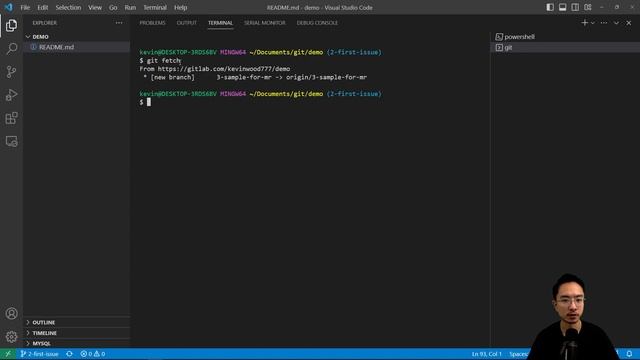Open the Edit menu
This screenshot has height=360, width=640.
tap(42, 7)
